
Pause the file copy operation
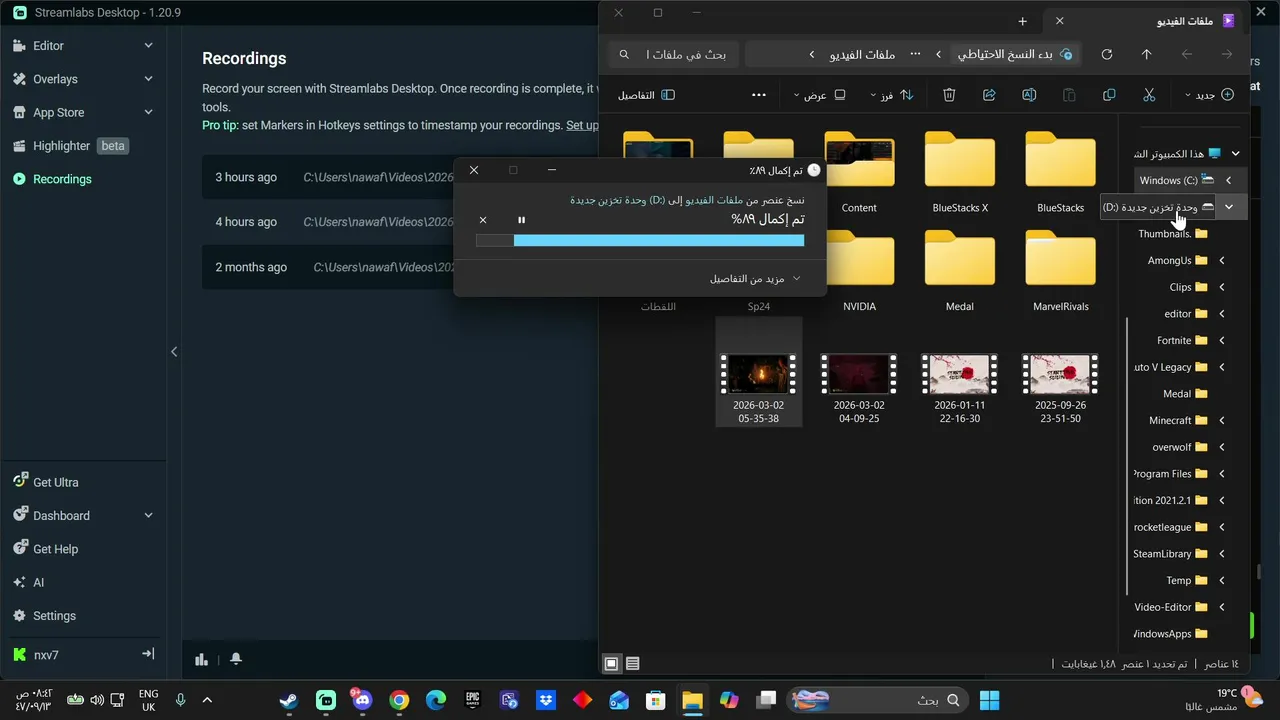pos(521,220)
